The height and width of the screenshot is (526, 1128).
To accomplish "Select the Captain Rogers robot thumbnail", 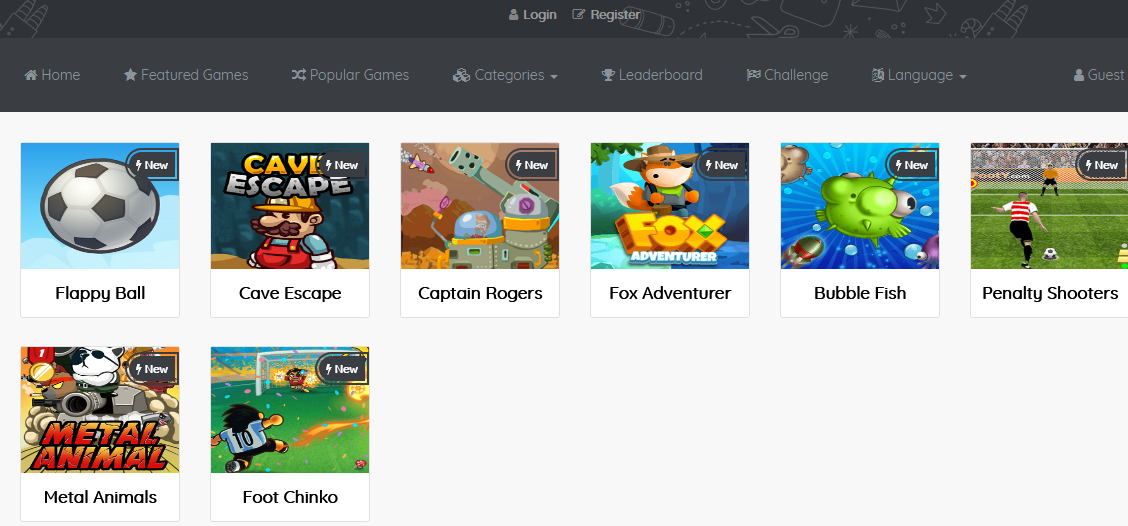I will click(480, 206).
